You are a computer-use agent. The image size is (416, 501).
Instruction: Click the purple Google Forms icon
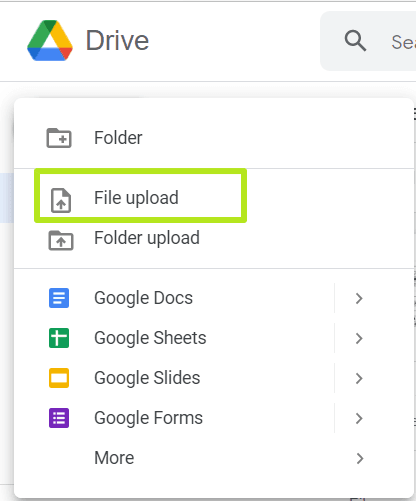pos(59,418)
